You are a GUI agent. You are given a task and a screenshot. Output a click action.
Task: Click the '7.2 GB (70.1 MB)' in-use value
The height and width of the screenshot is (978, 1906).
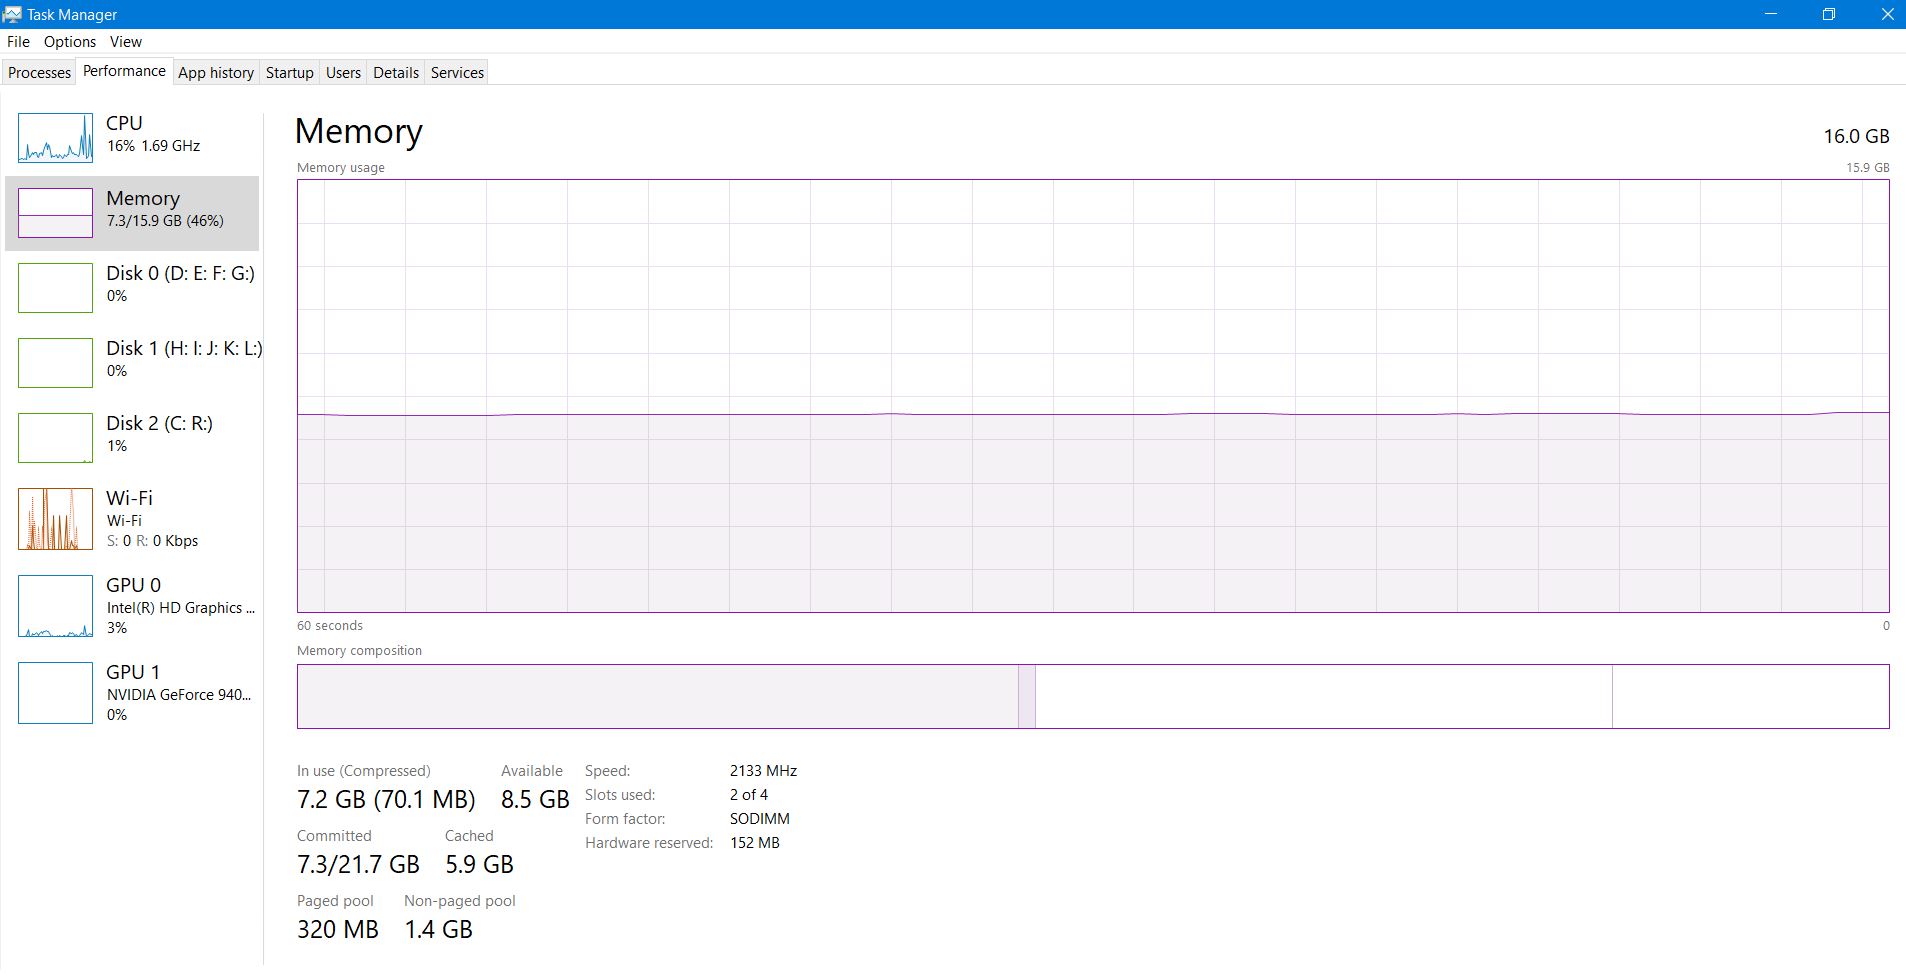tap(386, 799)
